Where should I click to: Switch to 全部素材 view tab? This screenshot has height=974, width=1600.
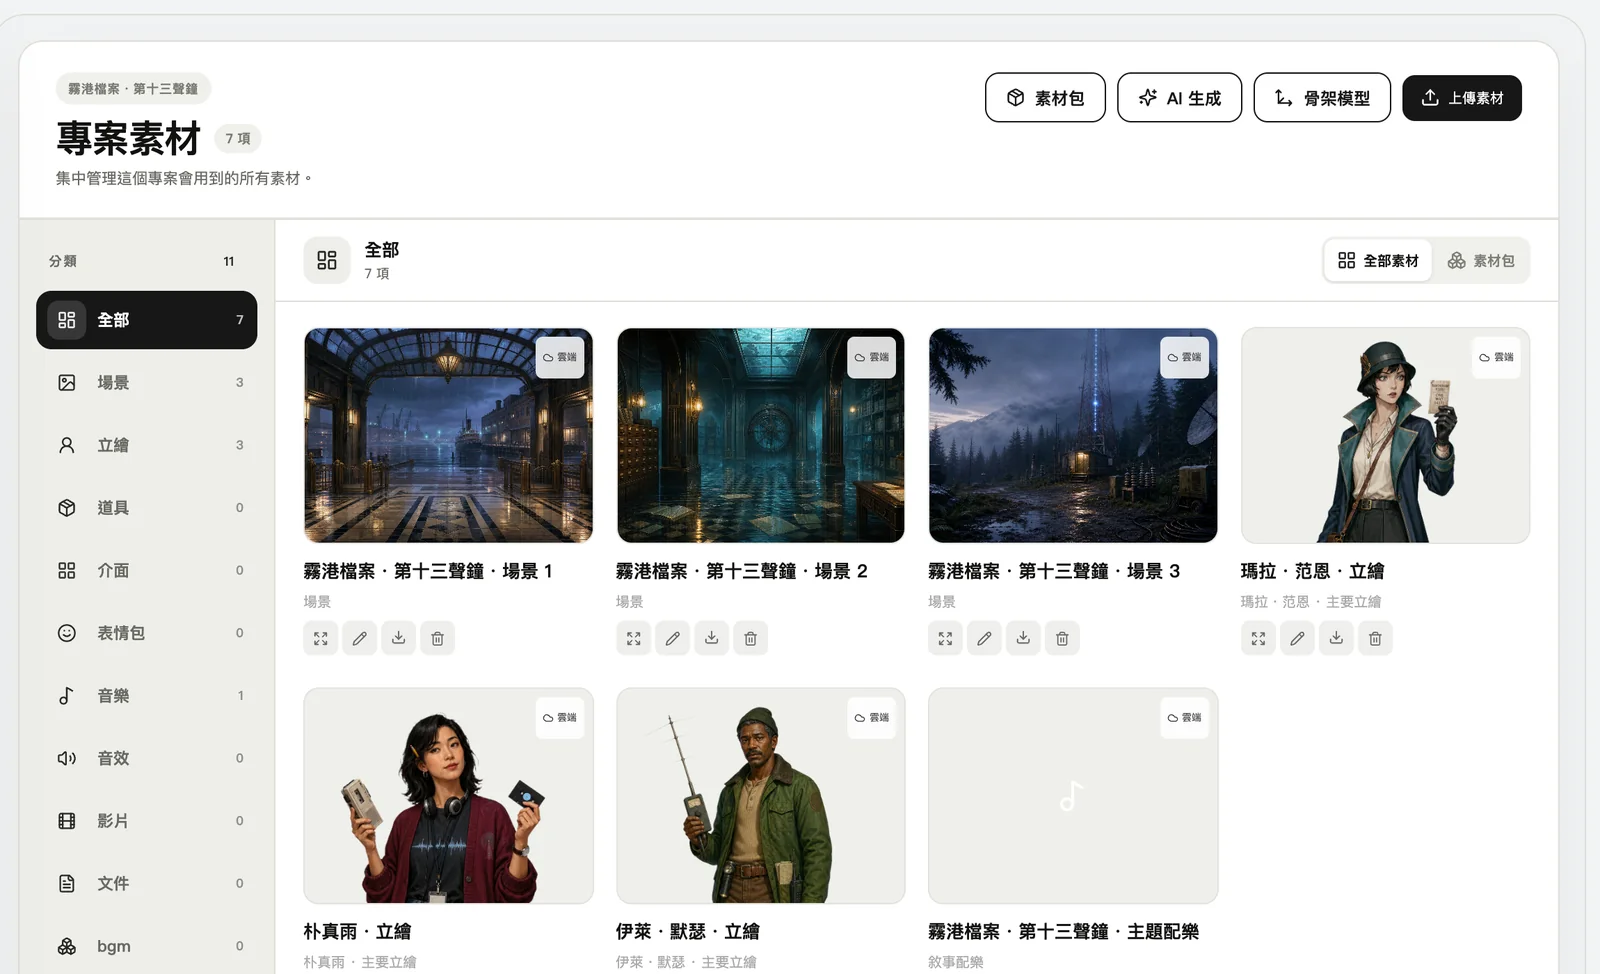(1378, 261)
